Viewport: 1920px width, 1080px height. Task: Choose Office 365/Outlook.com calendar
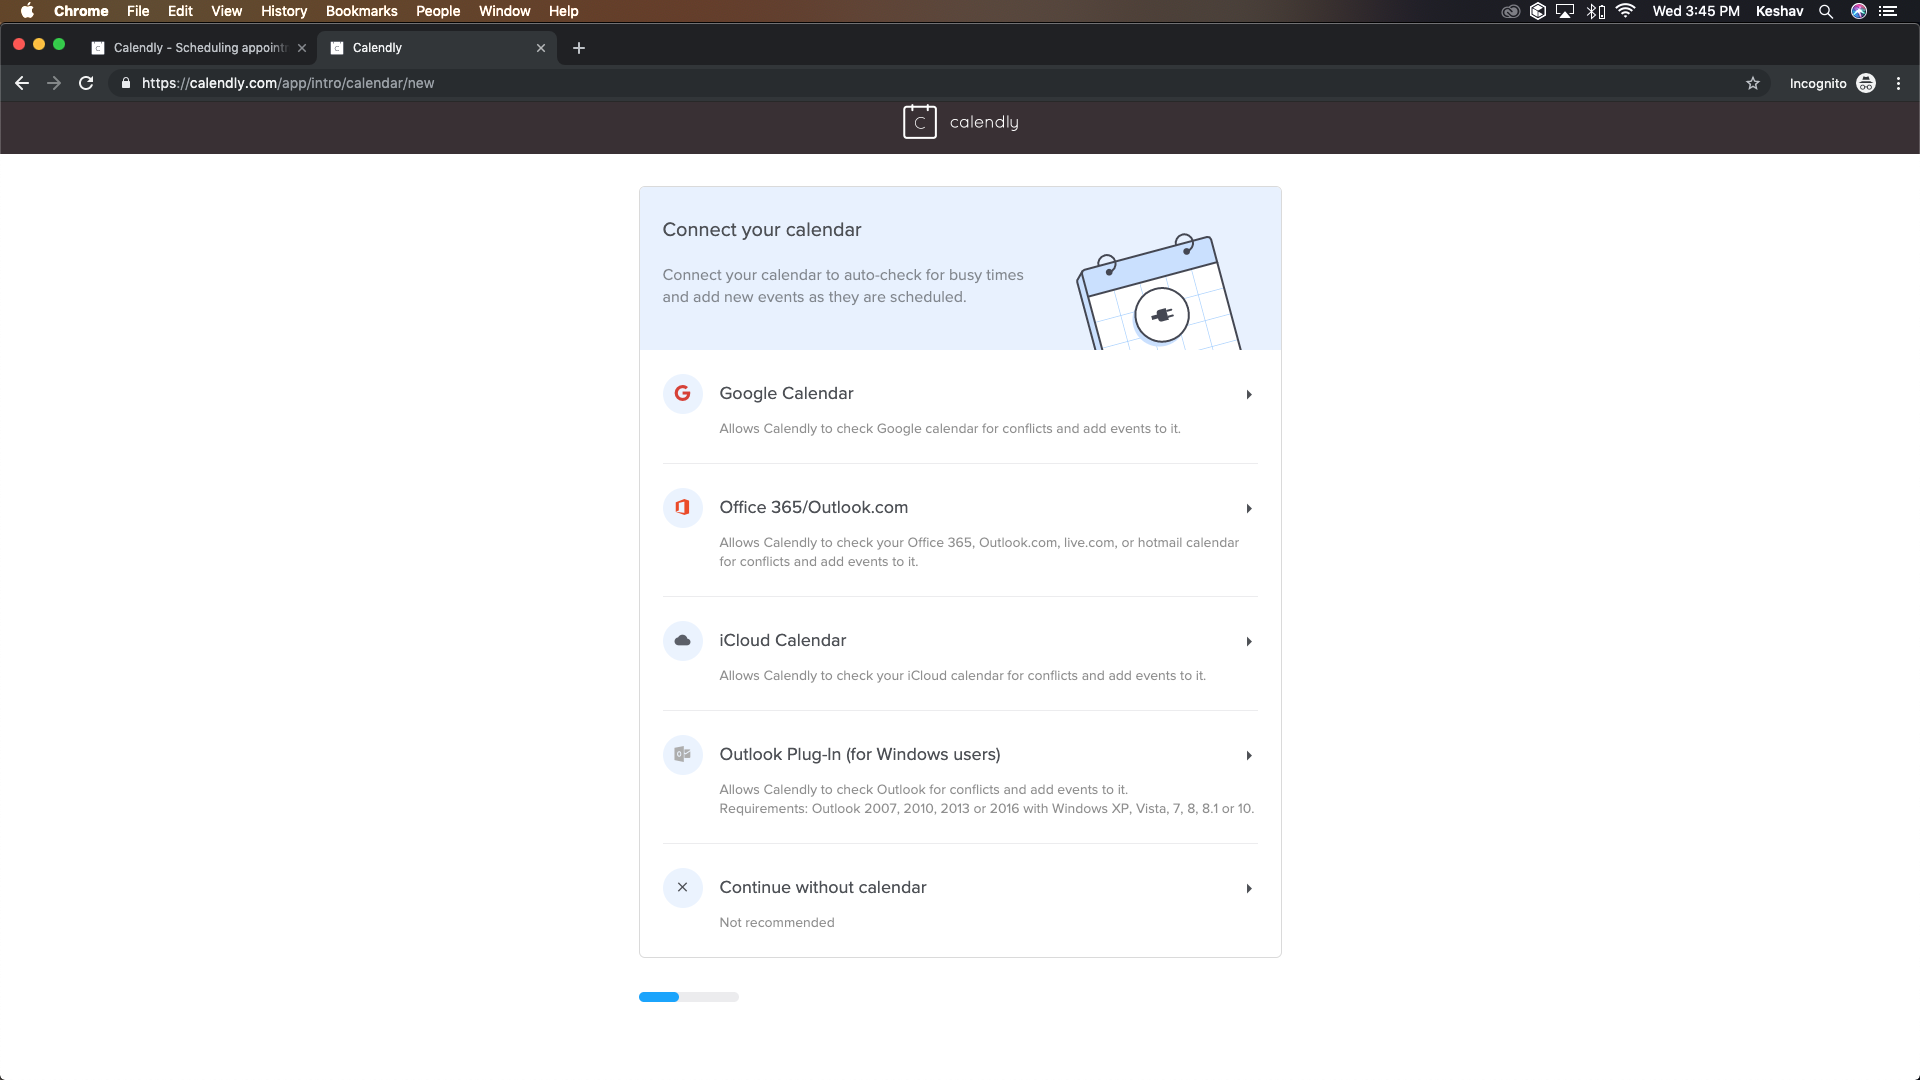pos(960,530)
